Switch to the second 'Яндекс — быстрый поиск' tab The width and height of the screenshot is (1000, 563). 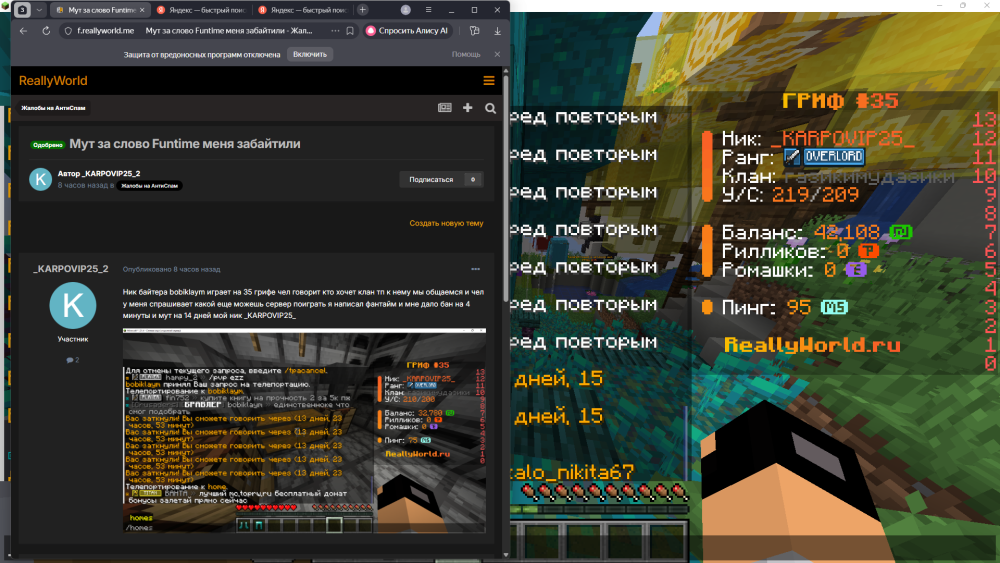pyautogui.click(x=302, y=10)
